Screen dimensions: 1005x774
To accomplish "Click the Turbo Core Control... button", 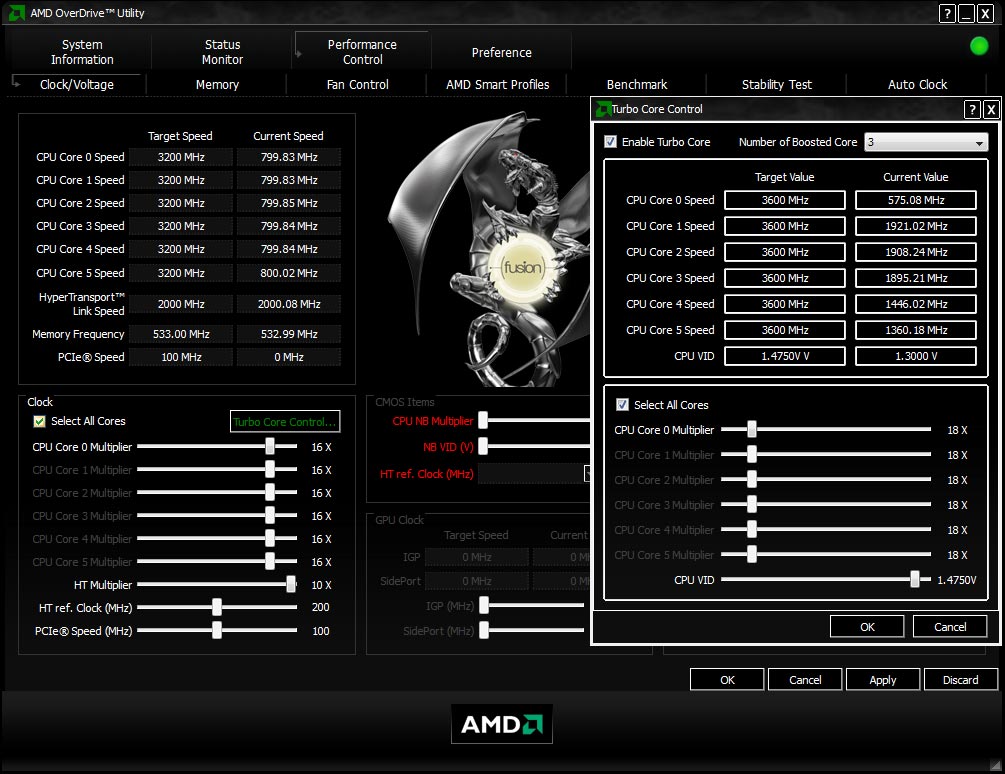I will 285,422.
